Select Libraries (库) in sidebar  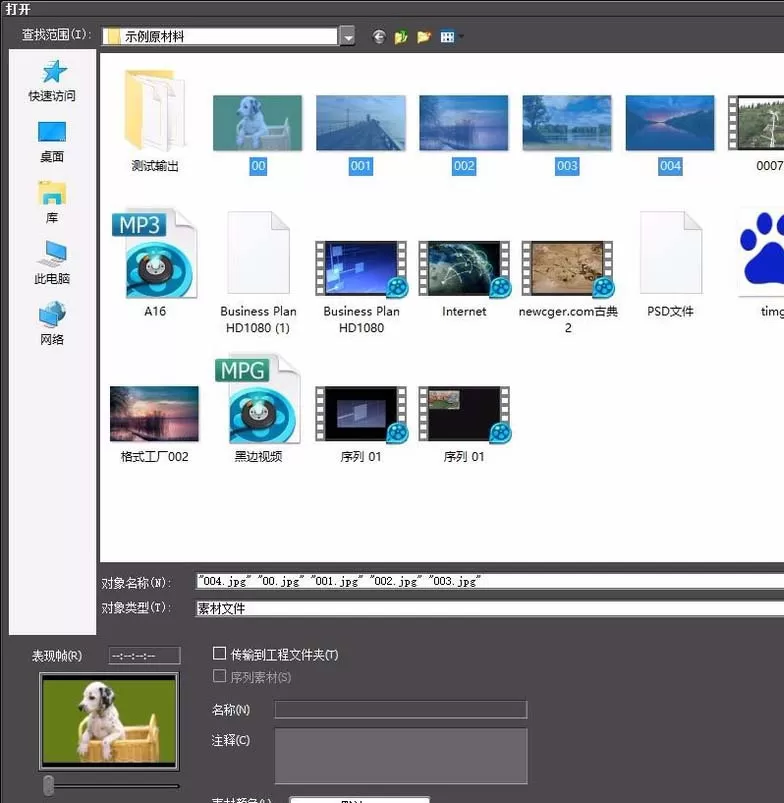pyautogui.click(x=52, y=203)
